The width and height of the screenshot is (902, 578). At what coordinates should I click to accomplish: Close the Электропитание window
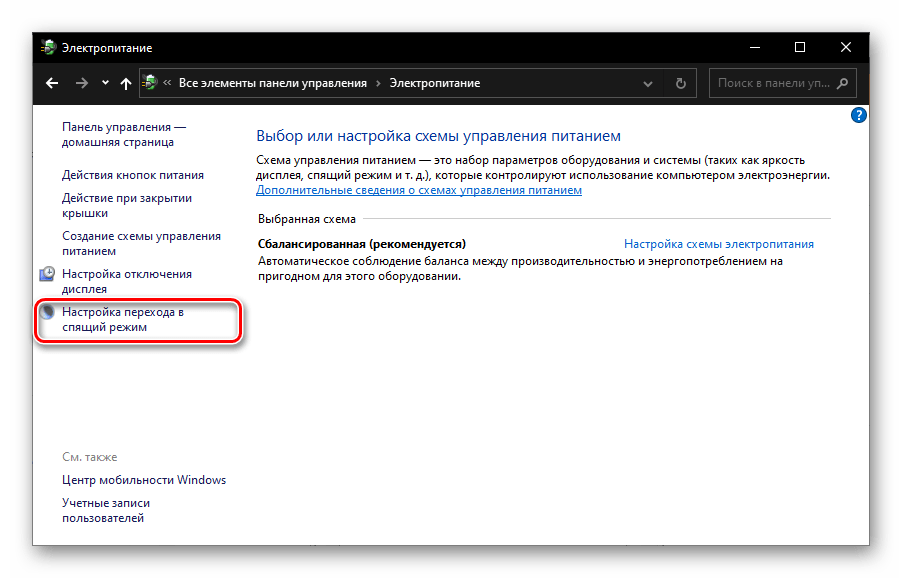846,47
